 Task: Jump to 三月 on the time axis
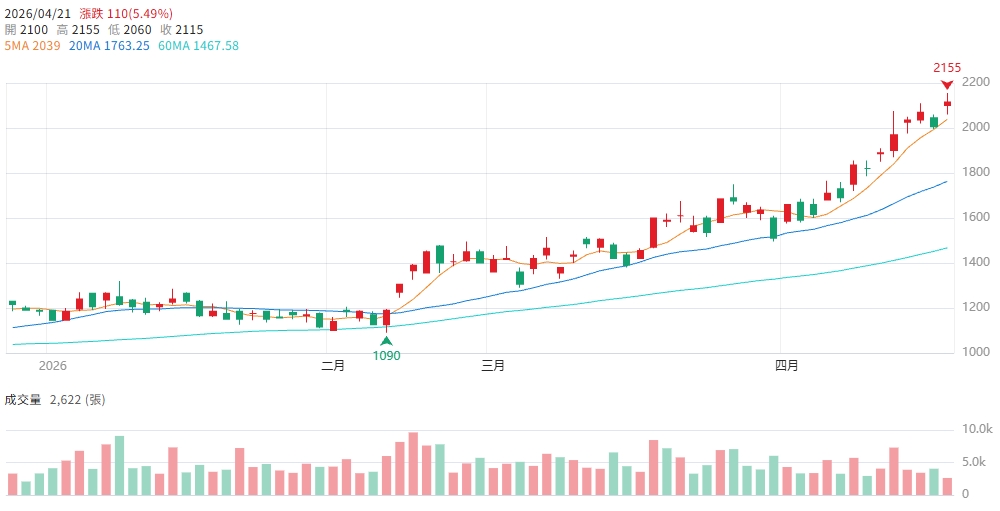point(493,366)
